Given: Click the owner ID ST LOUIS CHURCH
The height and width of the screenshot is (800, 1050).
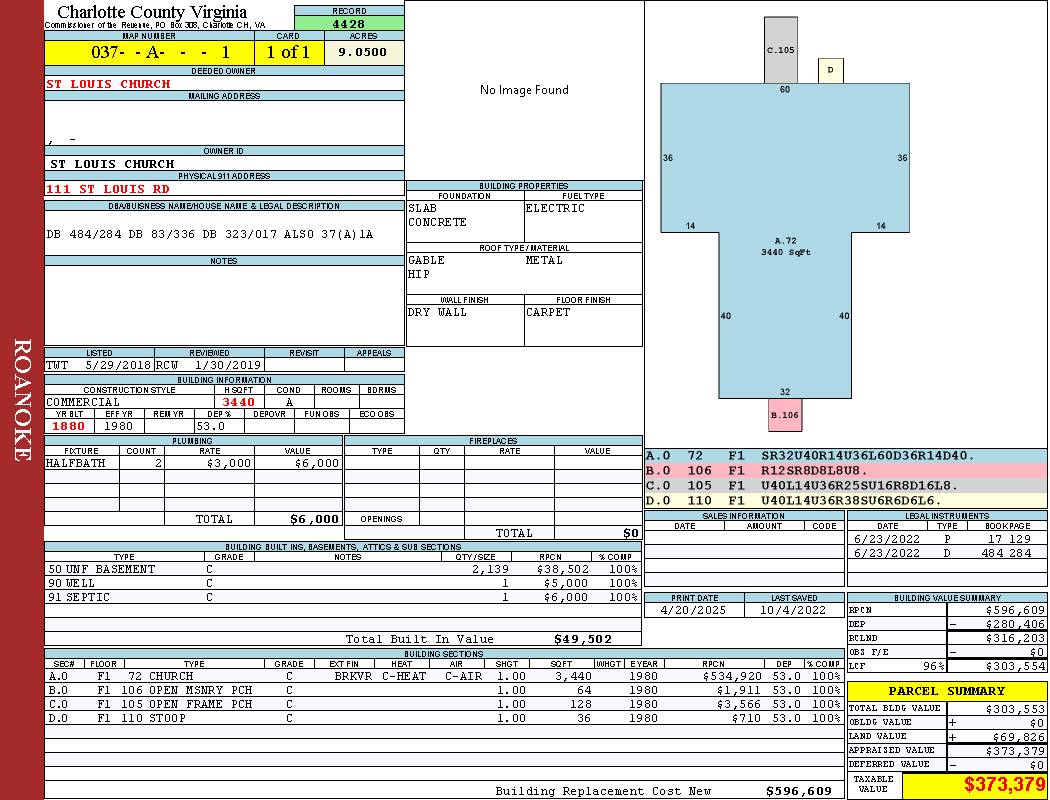Looking at the screenshot, I should (112, 164).
